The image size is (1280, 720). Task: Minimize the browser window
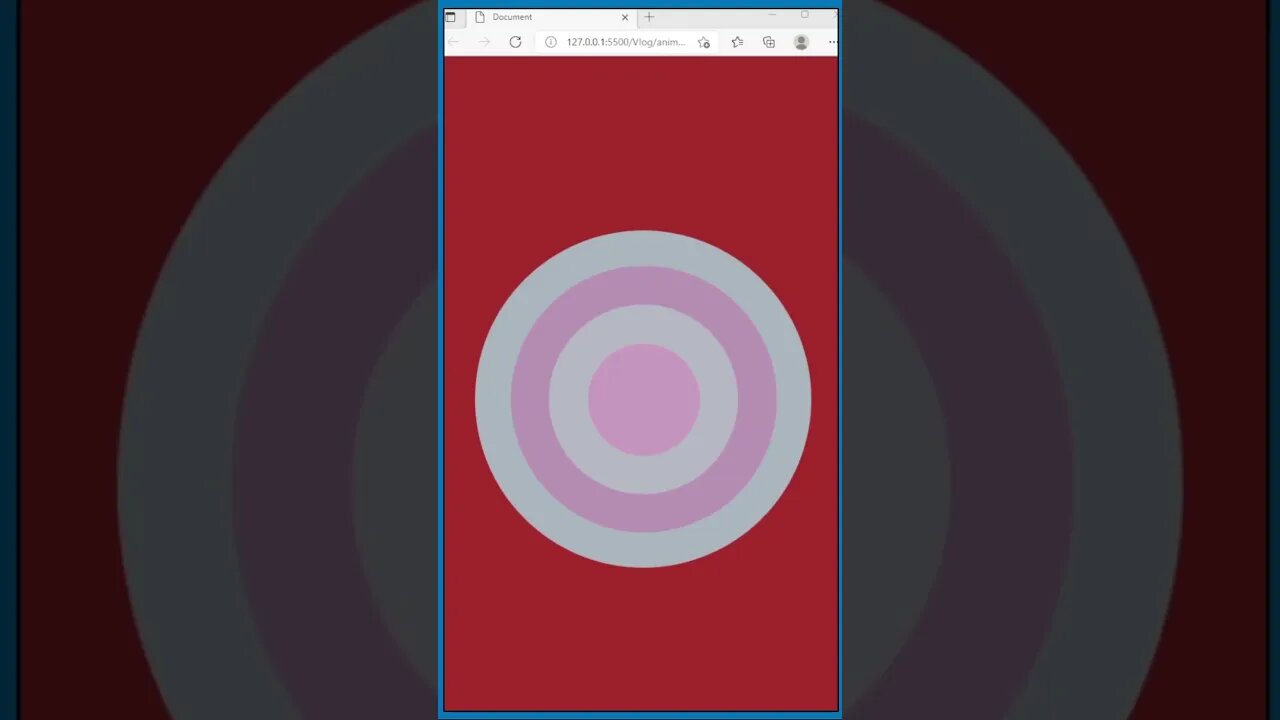772,15
